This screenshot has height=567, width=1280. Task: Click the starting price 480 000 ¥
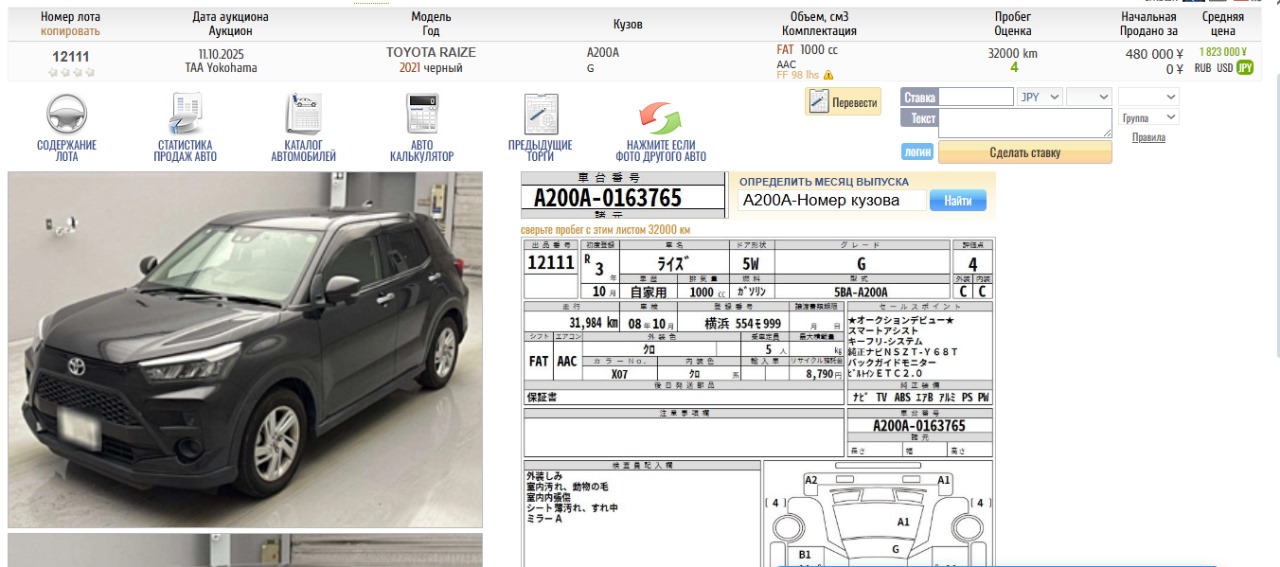tap(1155, 54)
